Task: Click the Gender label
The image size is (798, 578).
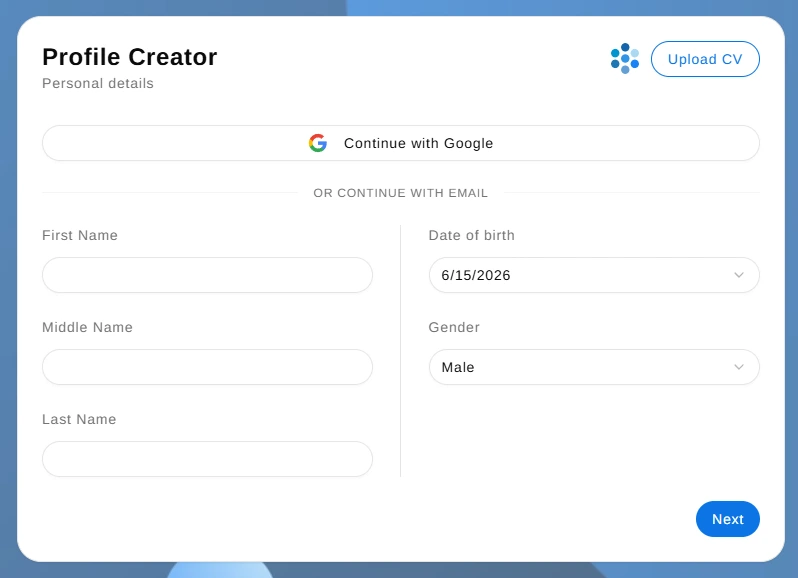Action: pos(454,327)
